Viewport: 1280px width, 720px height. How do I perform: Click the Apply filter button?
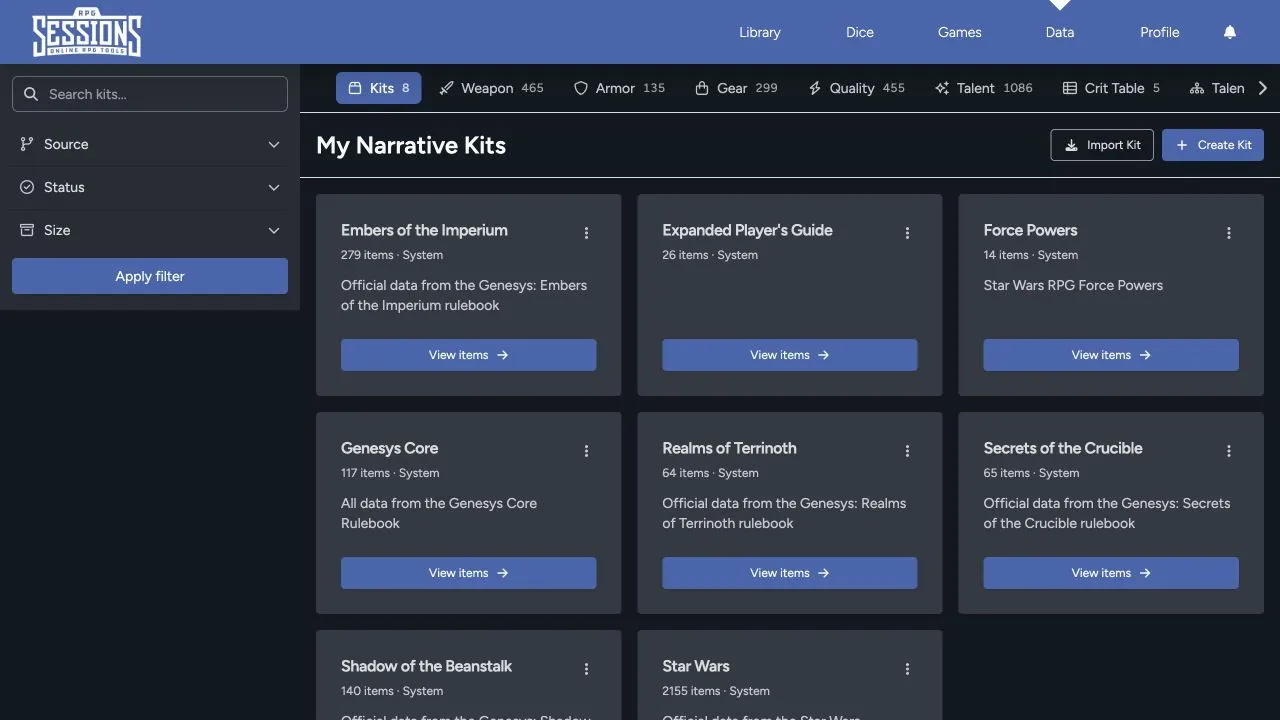[x=150, y=276]
